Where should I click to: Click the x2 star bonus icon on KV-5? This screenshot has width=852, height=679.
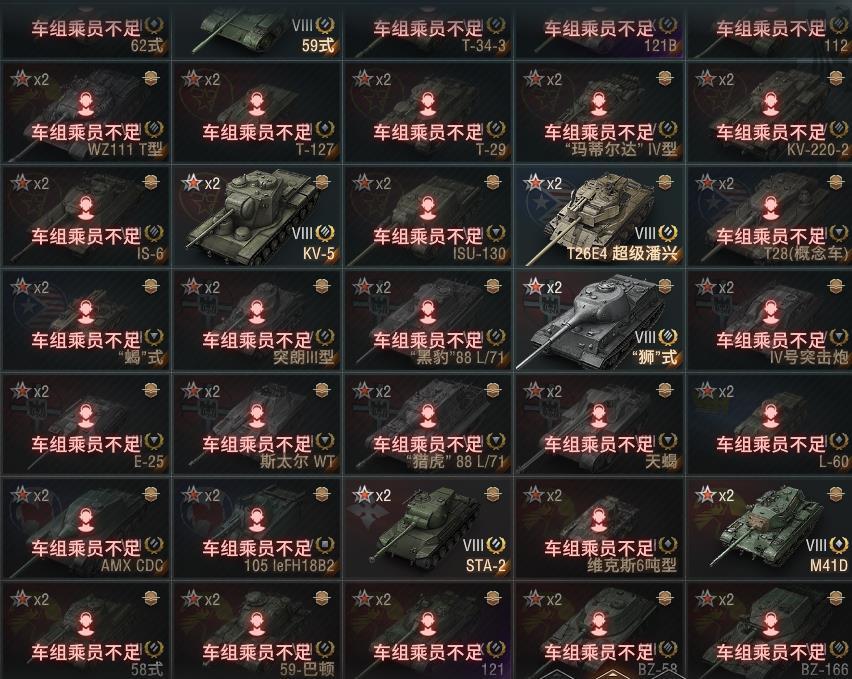point(201,184)
